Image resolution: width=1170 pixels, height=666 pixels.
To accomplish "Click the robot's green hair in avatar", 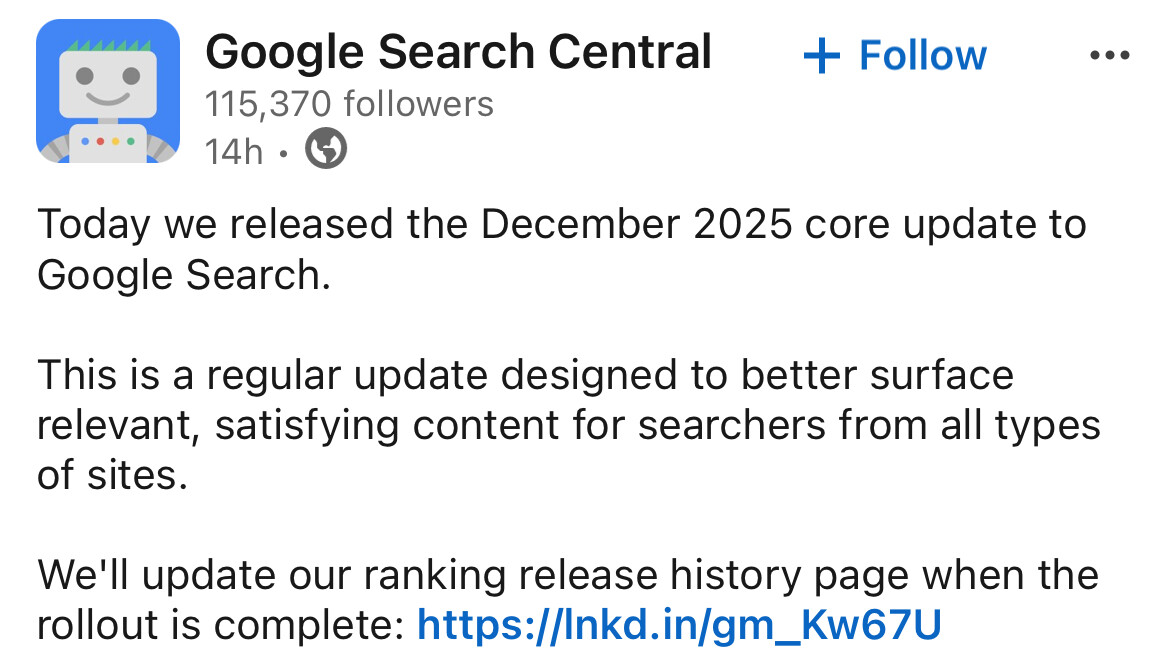I will coord(108,45).
